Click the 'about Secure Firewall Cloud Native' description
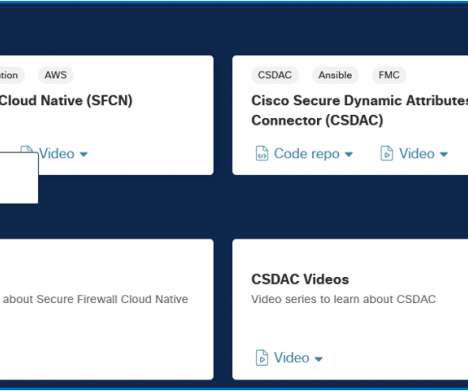The image size is (468, 391). [95, 299]
